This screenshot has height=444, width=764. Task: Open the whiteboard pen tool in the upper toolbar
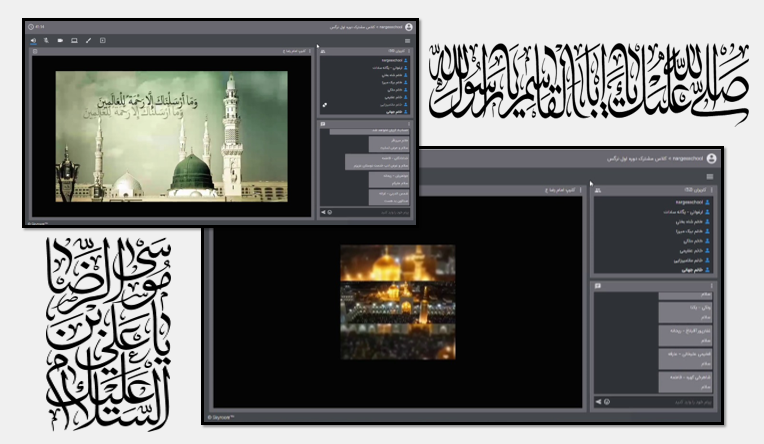coord(89,40)
